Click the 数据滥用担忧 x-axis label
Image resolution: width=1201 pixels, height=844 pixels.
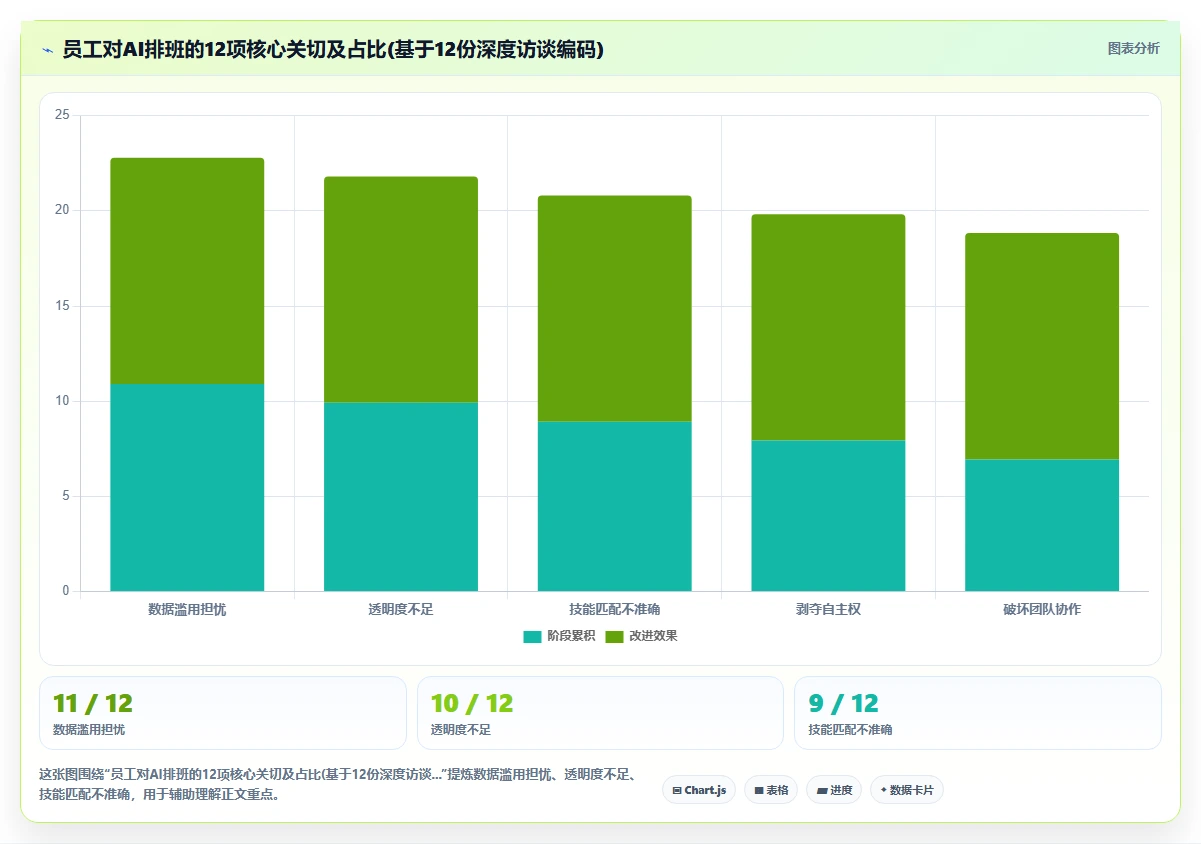click(x=187, y=609)
